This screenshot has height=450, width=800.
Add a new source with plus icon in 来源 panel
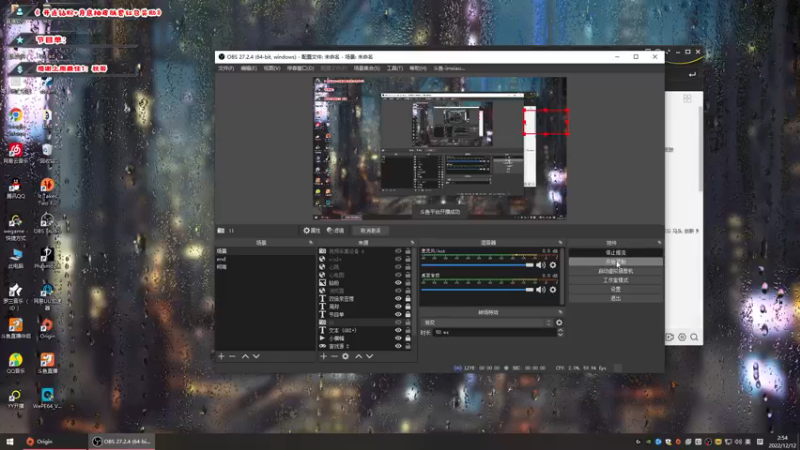click(323, 356)
